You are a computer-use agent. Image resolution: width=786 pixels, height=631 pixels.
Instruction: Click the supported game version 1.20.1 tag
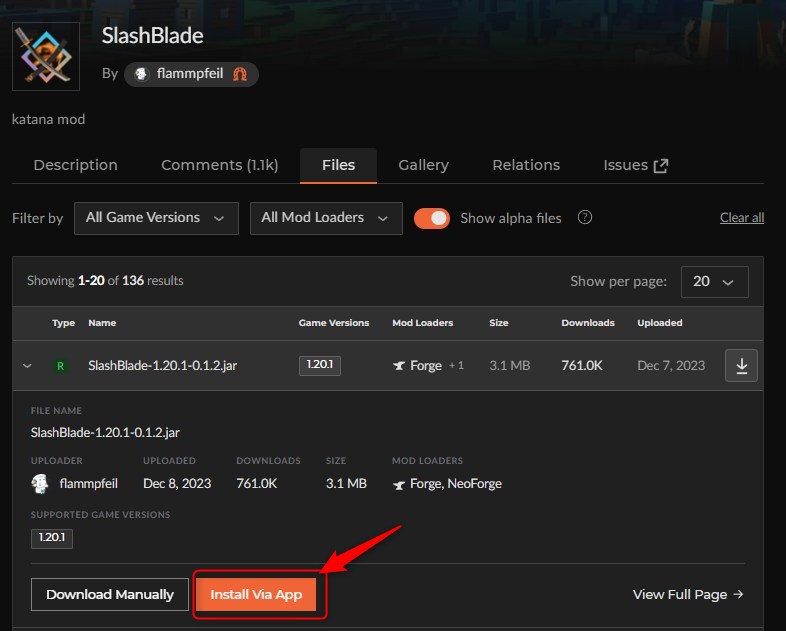[52, 538]
